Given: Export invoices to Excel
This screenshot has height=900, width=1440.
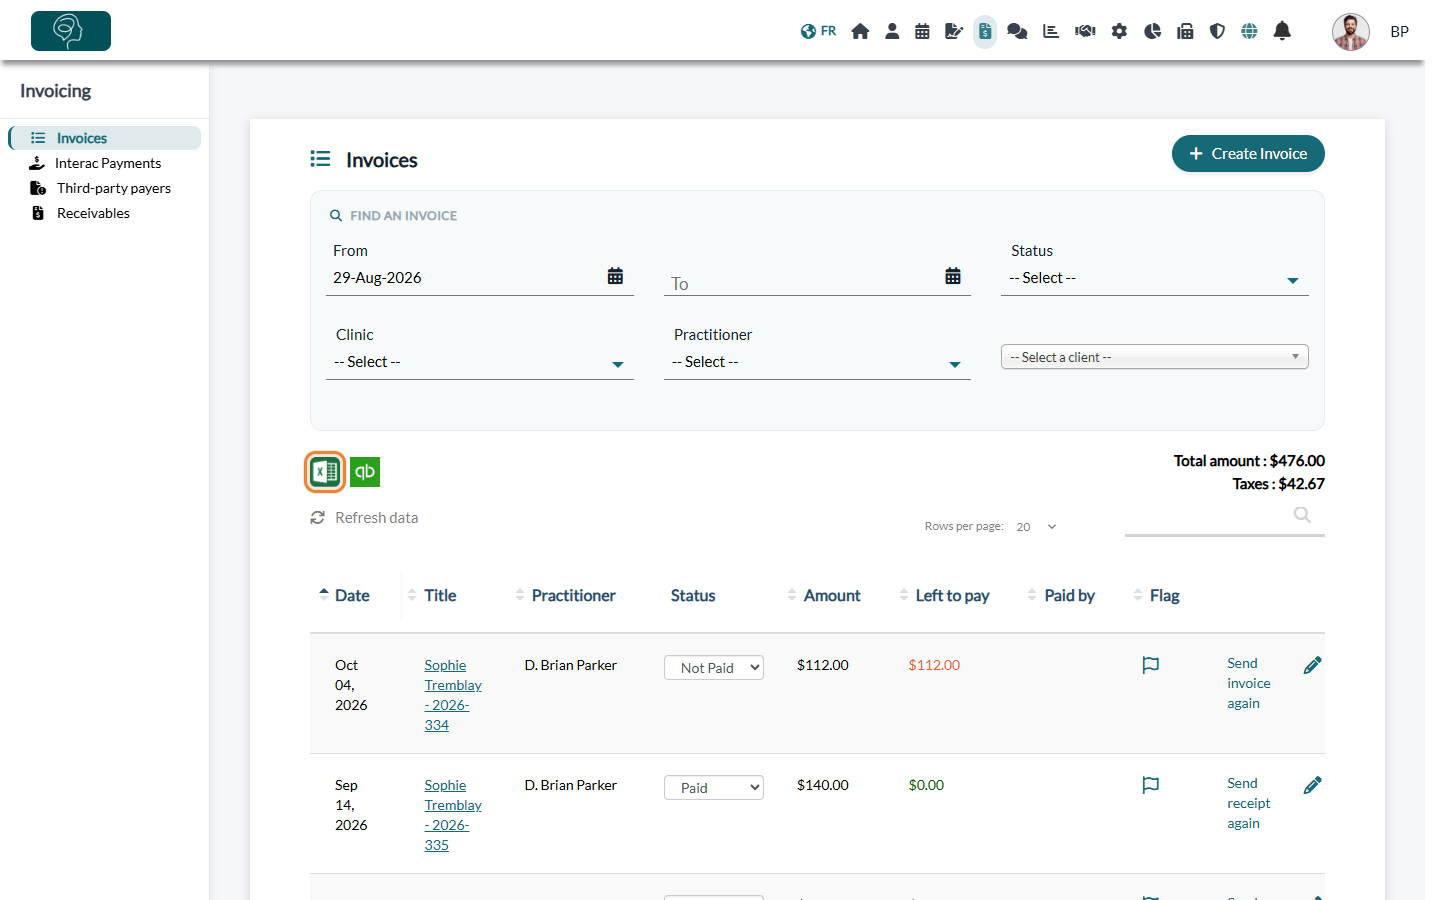Looking at the screenshot, I should pyautogui.click(x=325, y=472).
